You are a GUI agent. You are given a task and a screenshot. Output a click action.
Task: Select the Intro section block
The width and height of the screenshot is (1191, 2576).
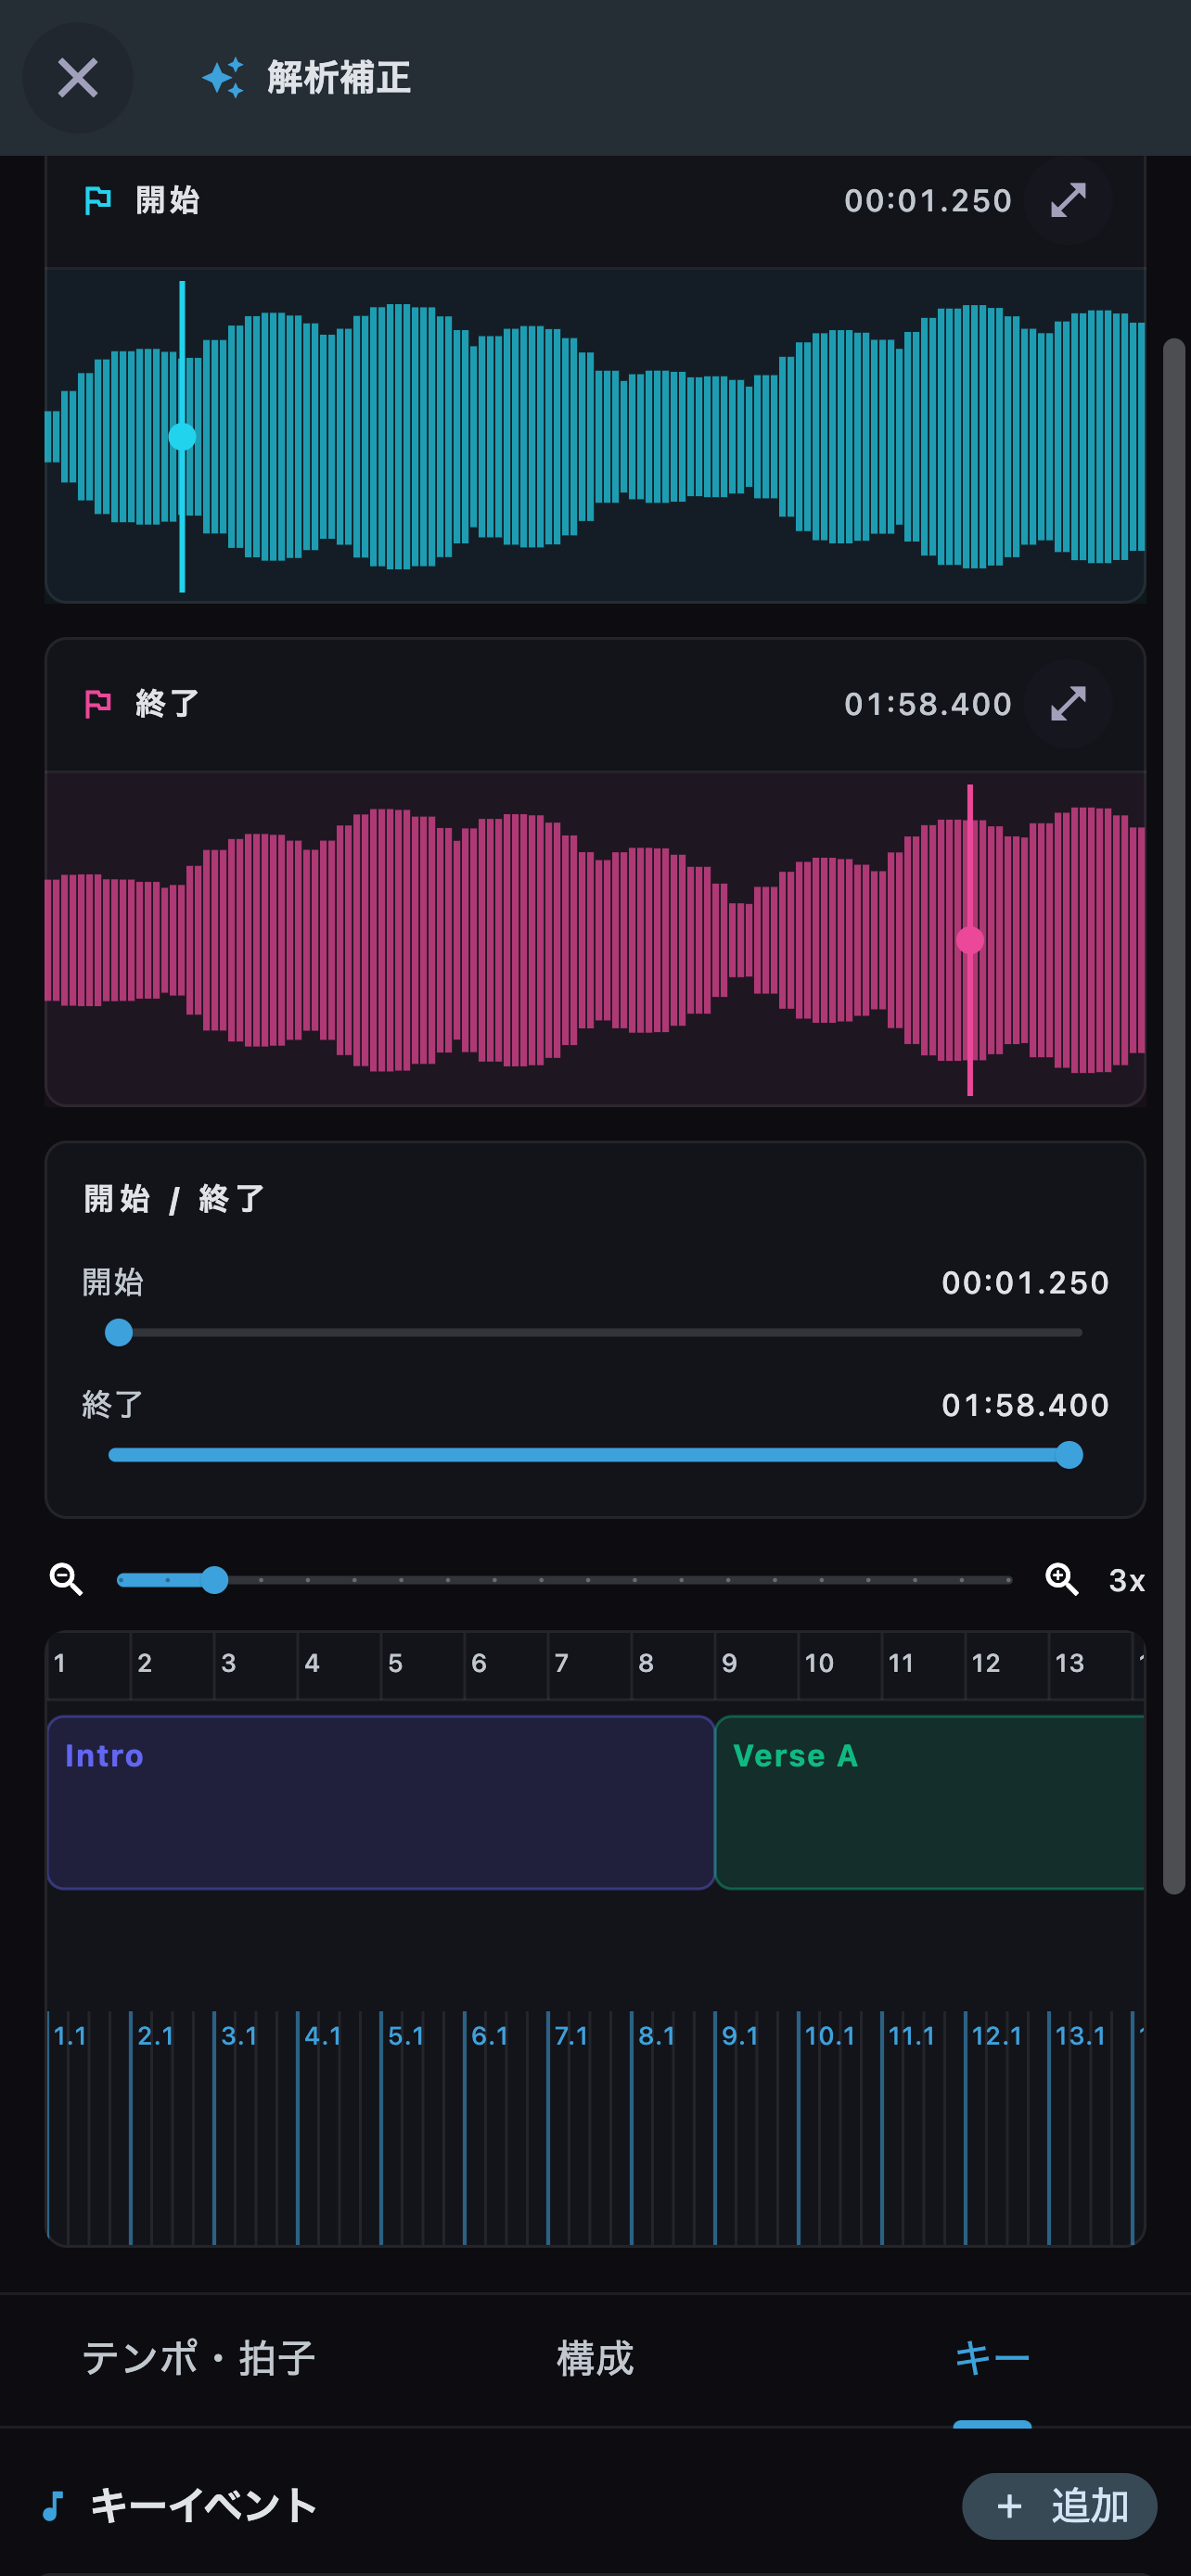381,1802
